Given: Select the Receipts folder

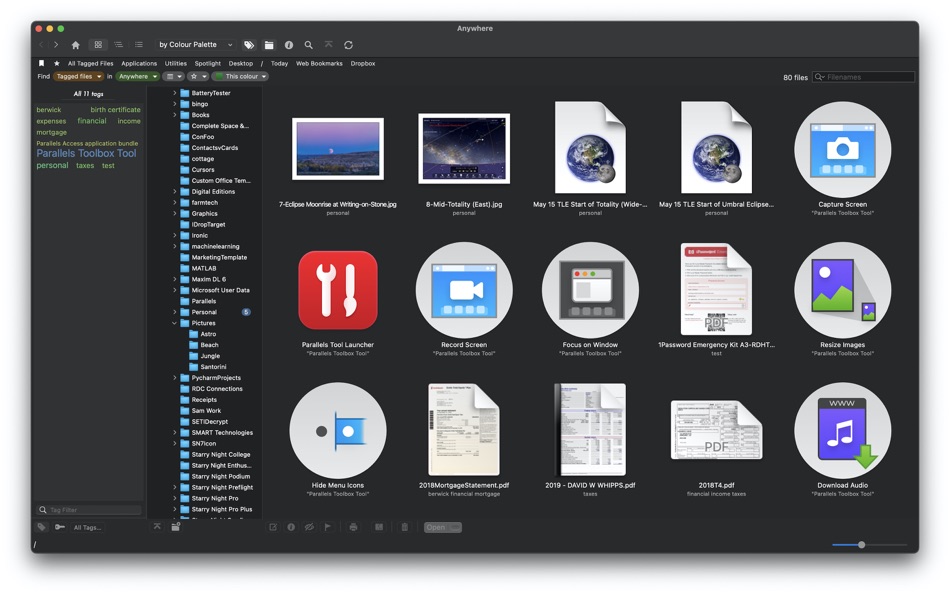Looking at the screenshot, I should click(199, 400).
